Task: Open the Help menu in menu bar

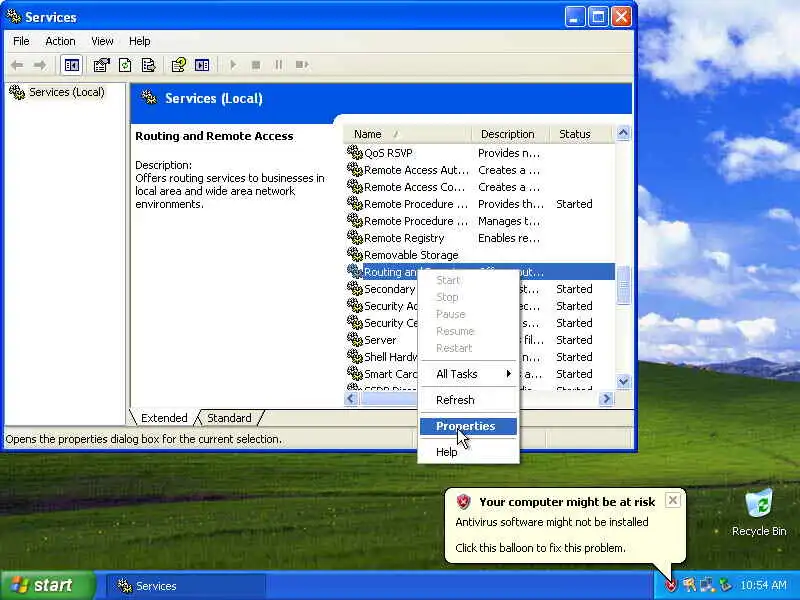Action: pyautogui.click(x=139, y=41)
